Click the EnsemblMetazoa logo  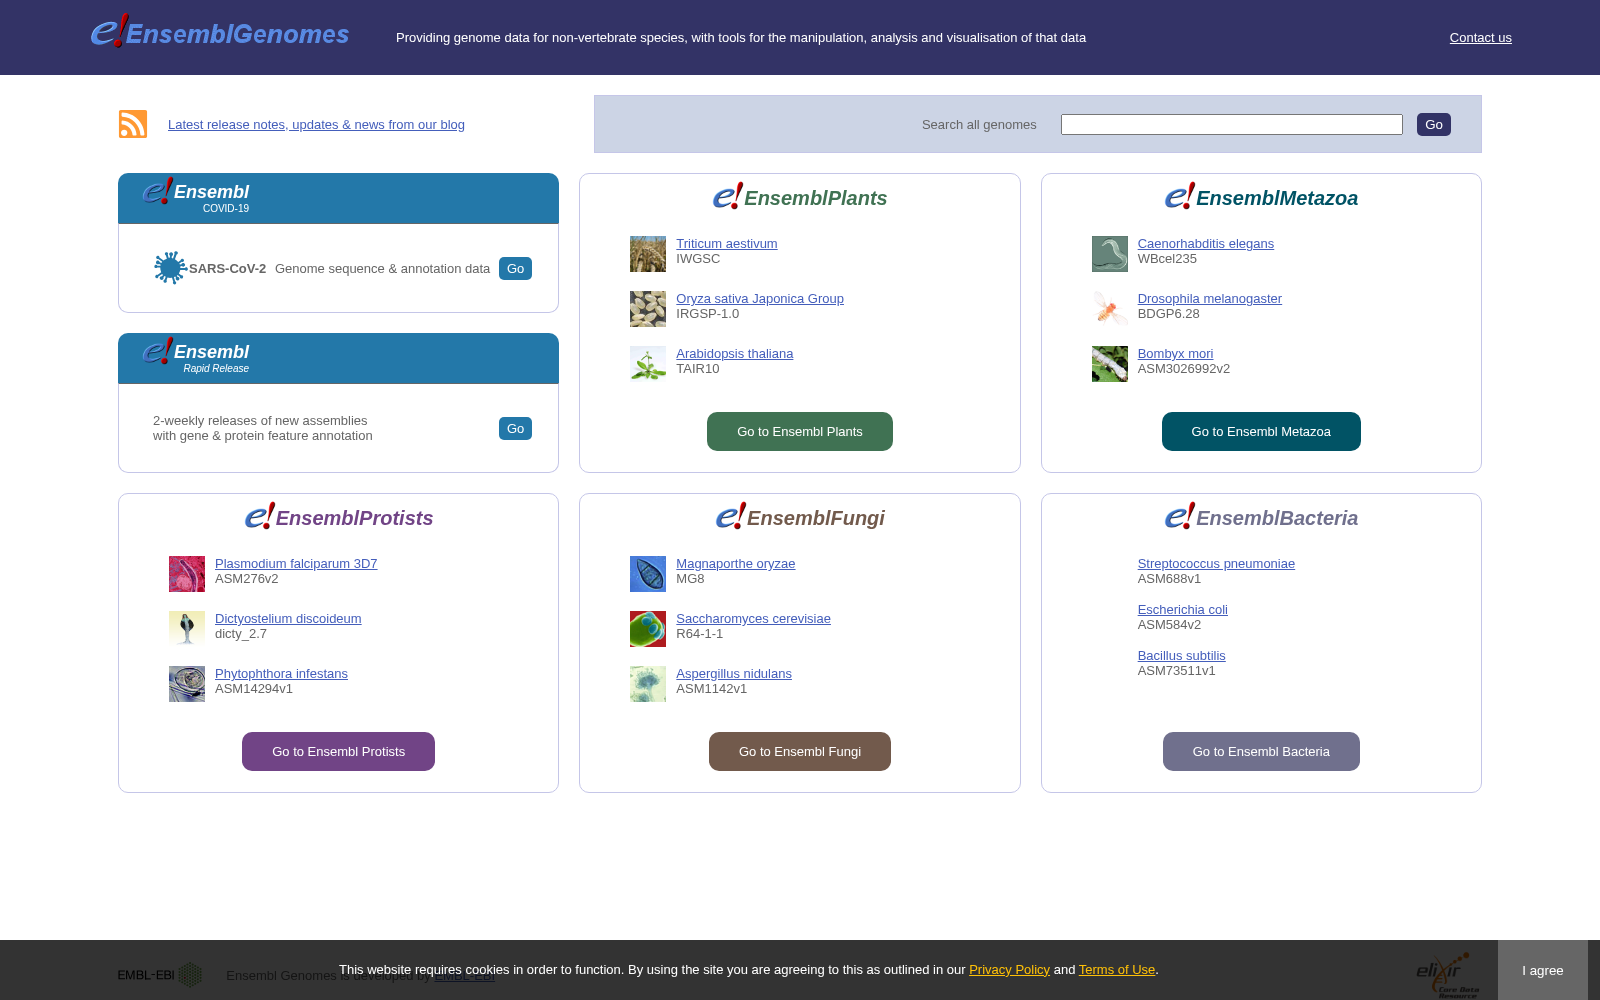click(1261, 197)
